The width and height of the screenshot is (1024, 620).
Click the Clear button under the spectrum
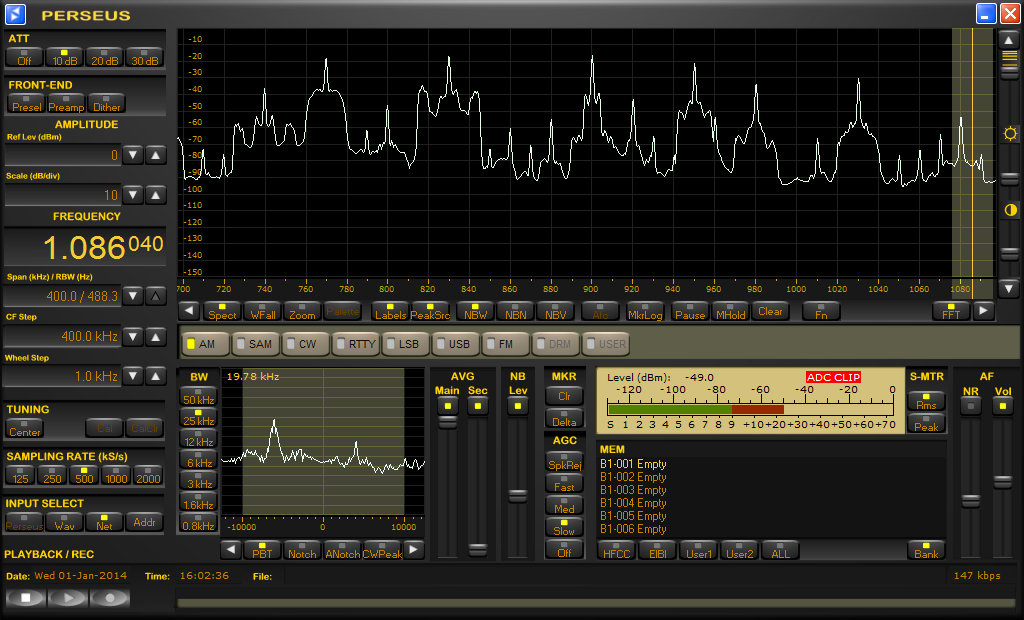(x=771, y=311)
